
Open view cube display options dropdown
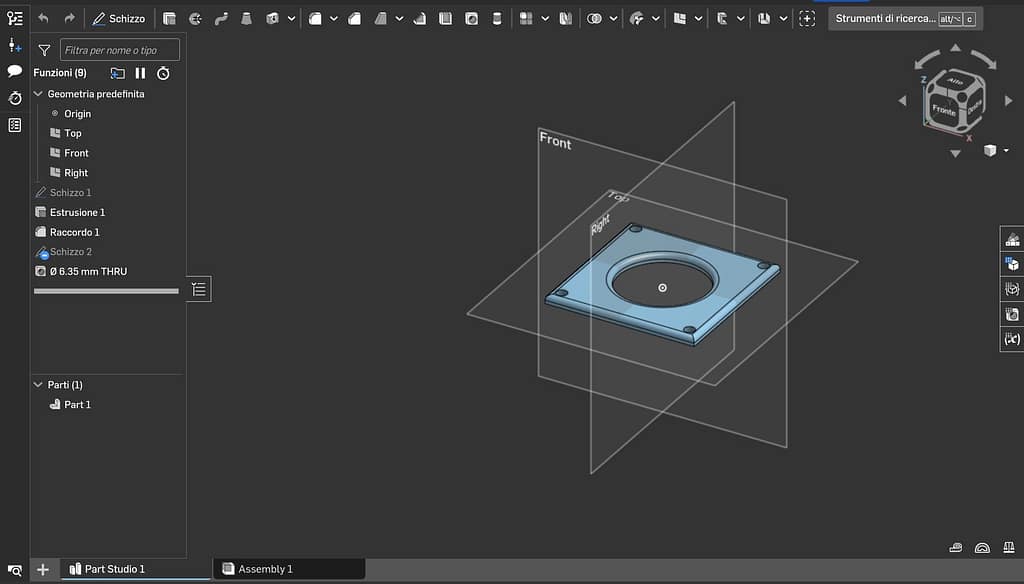[x=1006, y=150]
